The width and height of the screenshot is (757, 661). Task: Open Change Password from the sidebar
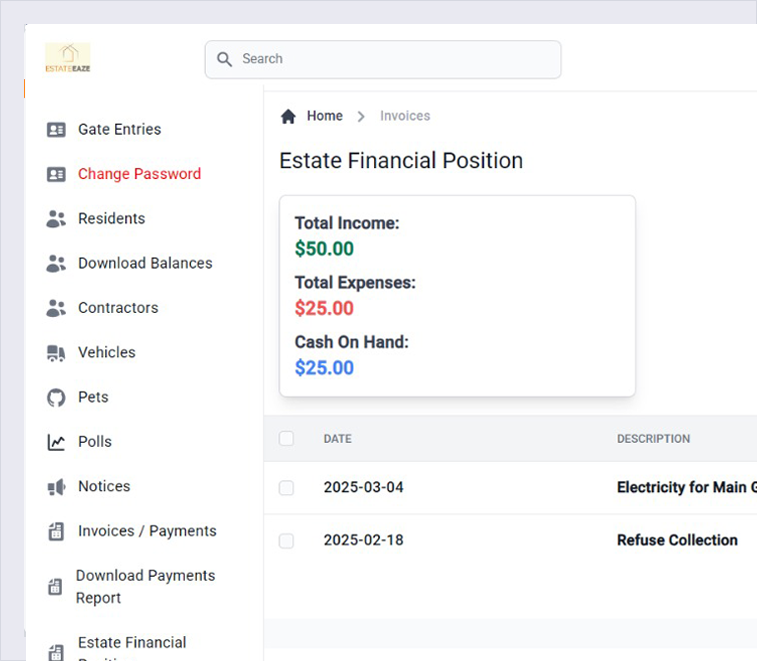coord(139,174)
